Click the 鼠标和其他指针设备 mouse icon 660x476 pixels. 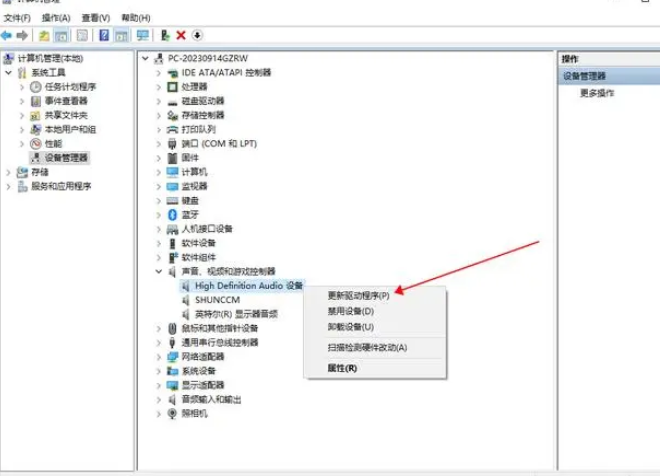coord(172,328)
